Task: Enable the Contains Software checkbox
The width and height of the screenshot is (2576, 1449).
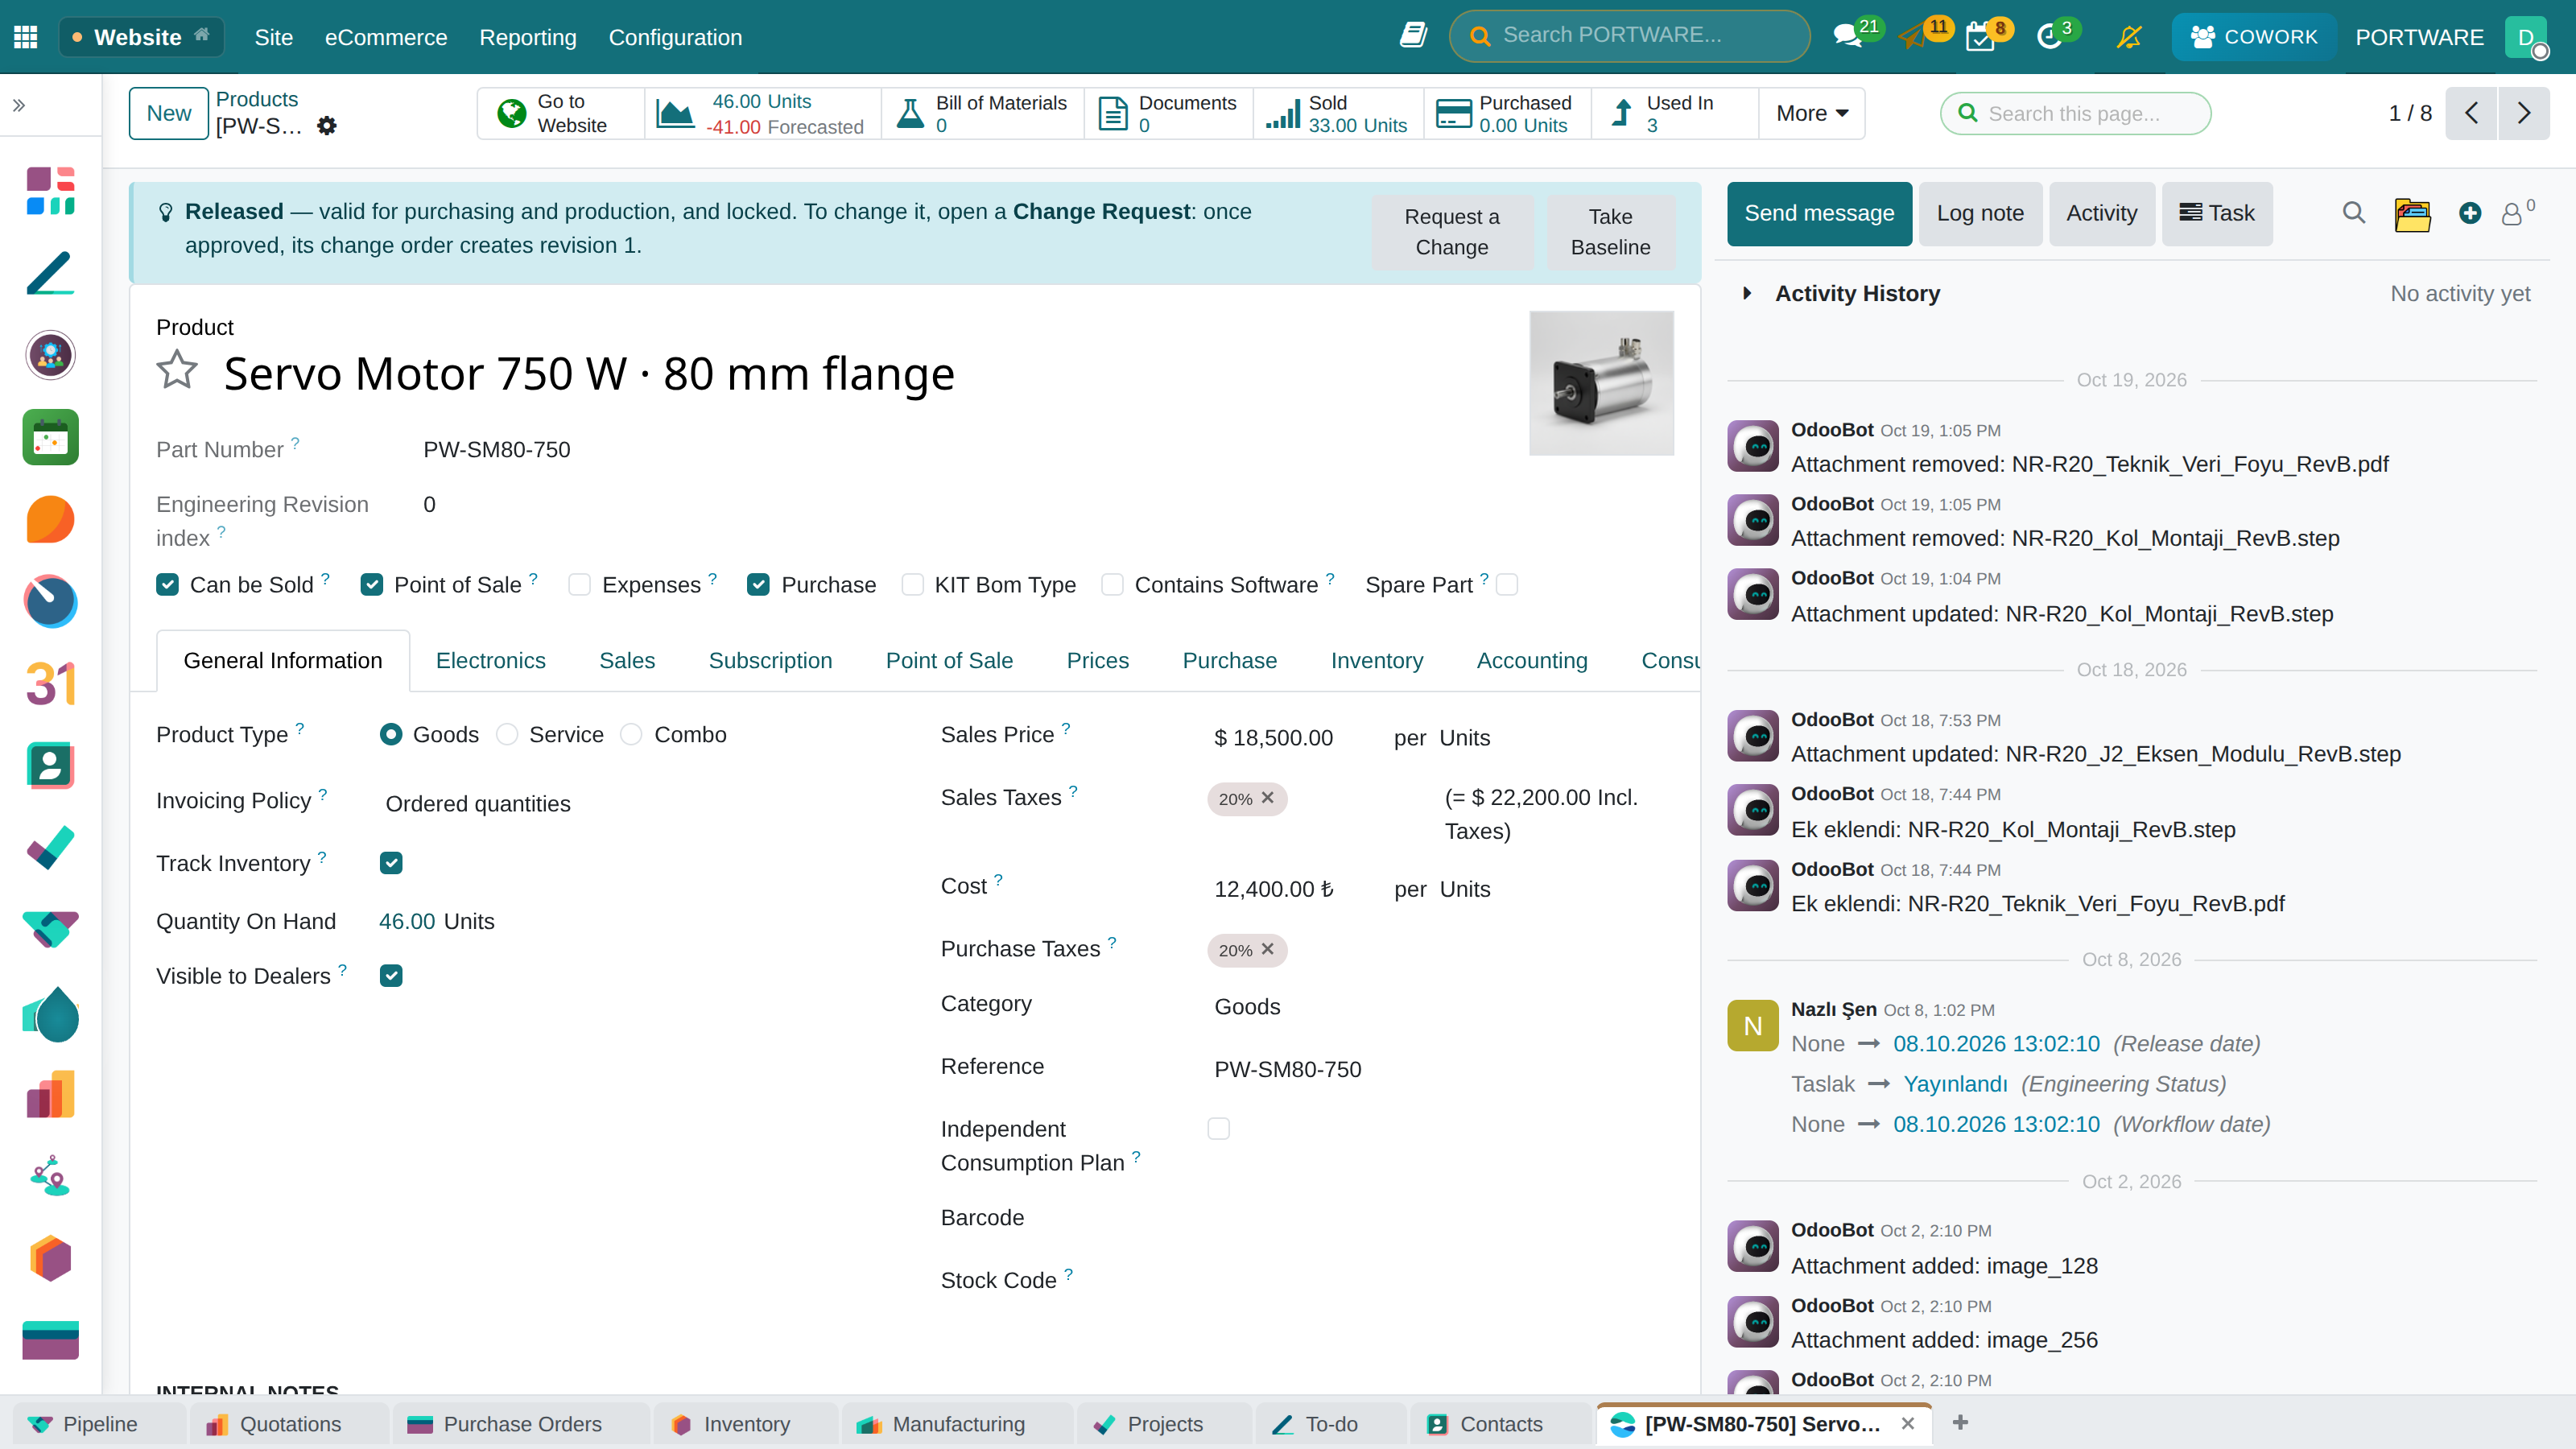Action: tap(1112, 584)
